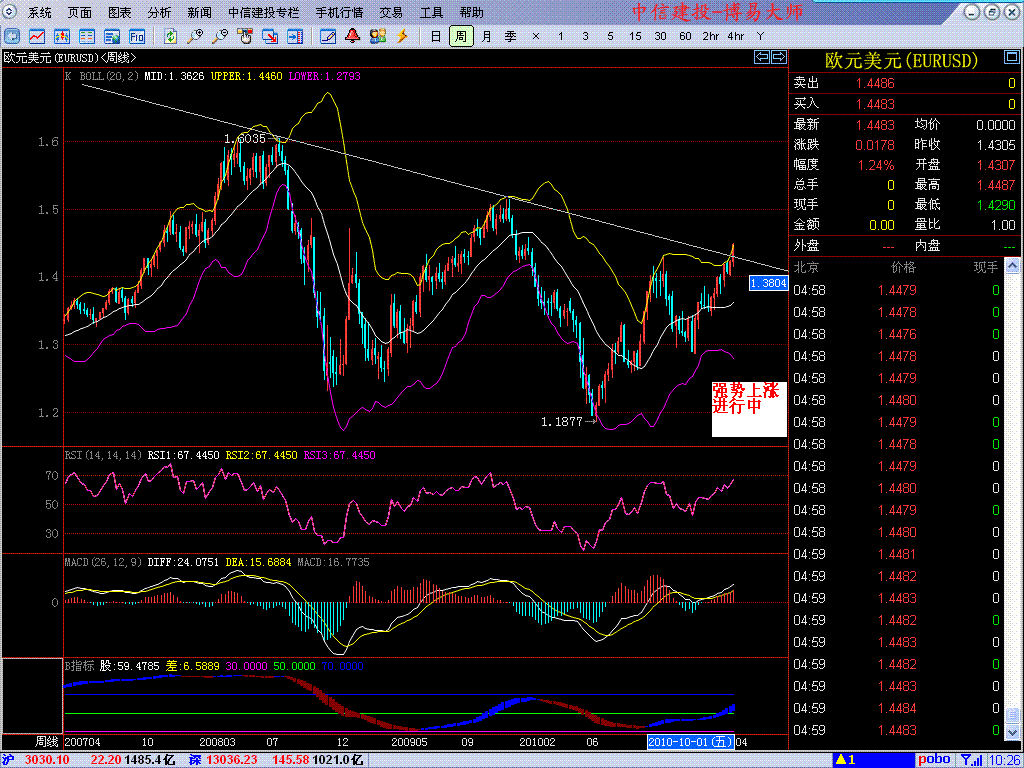Viewport: 1024px width, 768px height.
Task: Open the quote list table icon
Action: (x=87, y=36)
